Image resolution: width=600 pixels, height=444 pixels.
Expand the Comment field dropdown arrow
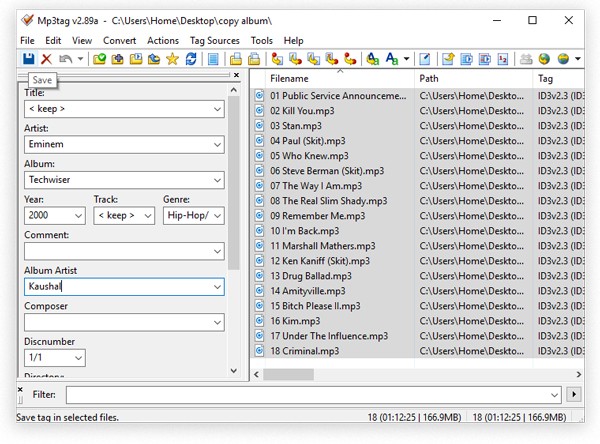pos(217,251)
